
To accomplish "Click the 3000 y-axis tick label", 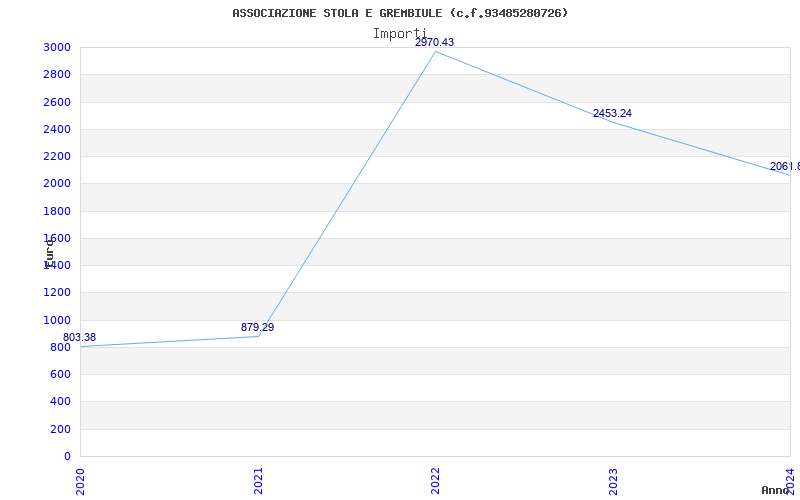I will point(57,48).
